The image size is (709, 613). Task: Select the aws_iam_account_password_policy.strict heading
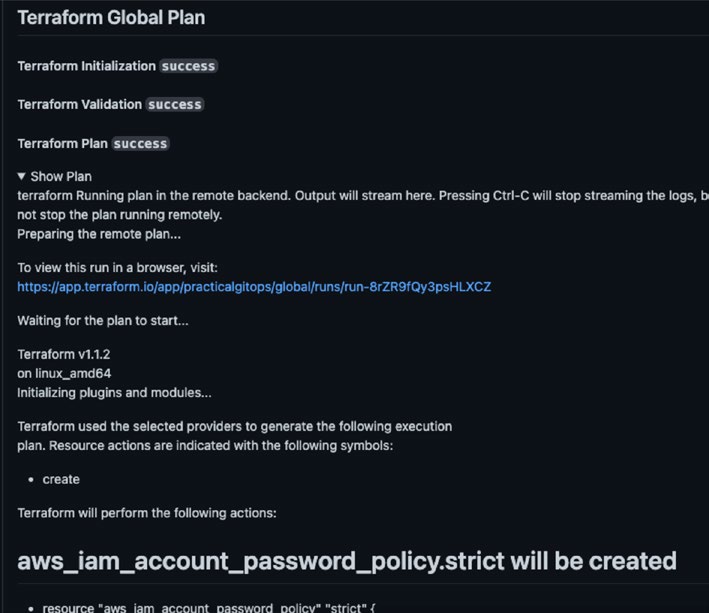(347, 561)
